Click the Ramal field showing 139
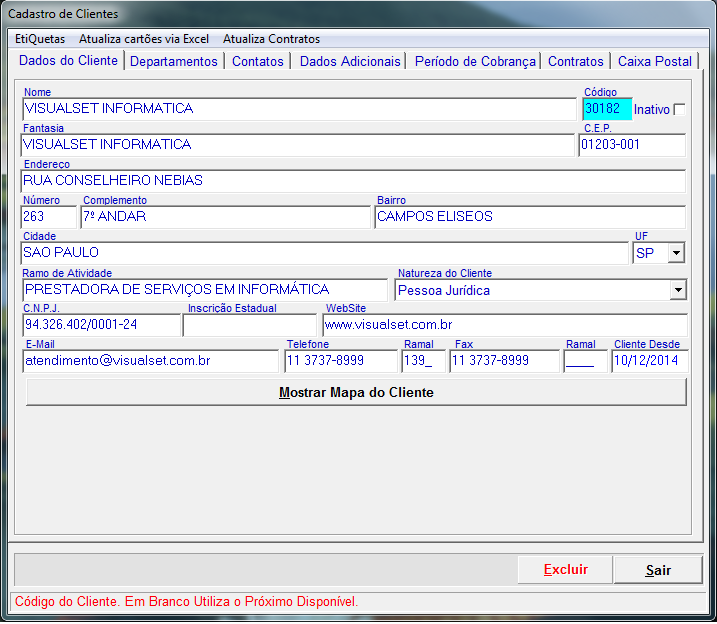Screen dimensions: 717x624 [x=423, y=361]
